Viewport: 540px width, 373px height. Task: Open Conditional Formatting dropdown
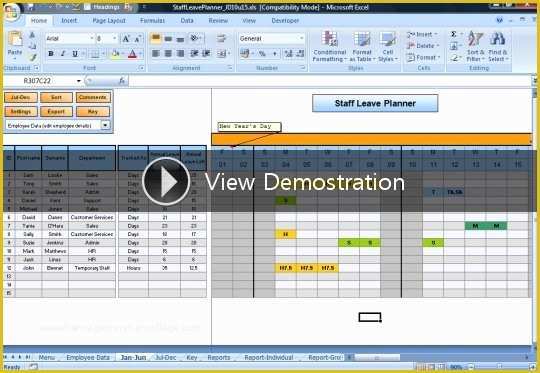[330, 46]
